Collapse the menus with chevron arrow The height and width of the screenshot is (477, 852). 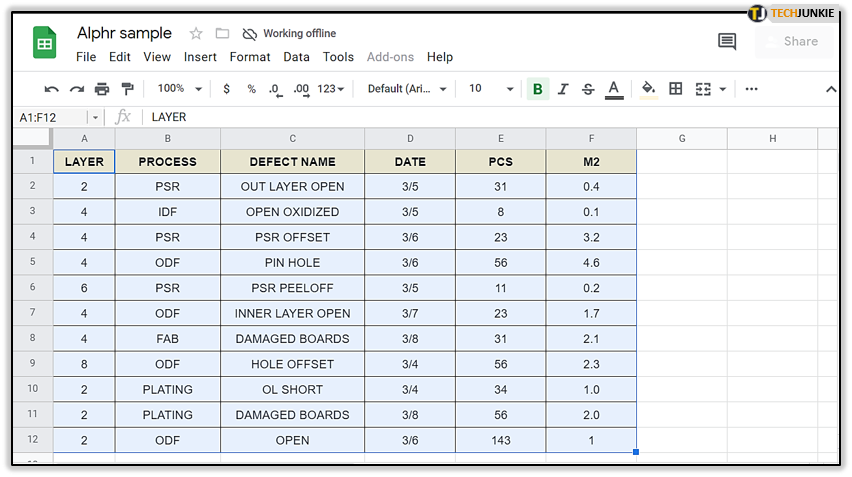point(831,89)
